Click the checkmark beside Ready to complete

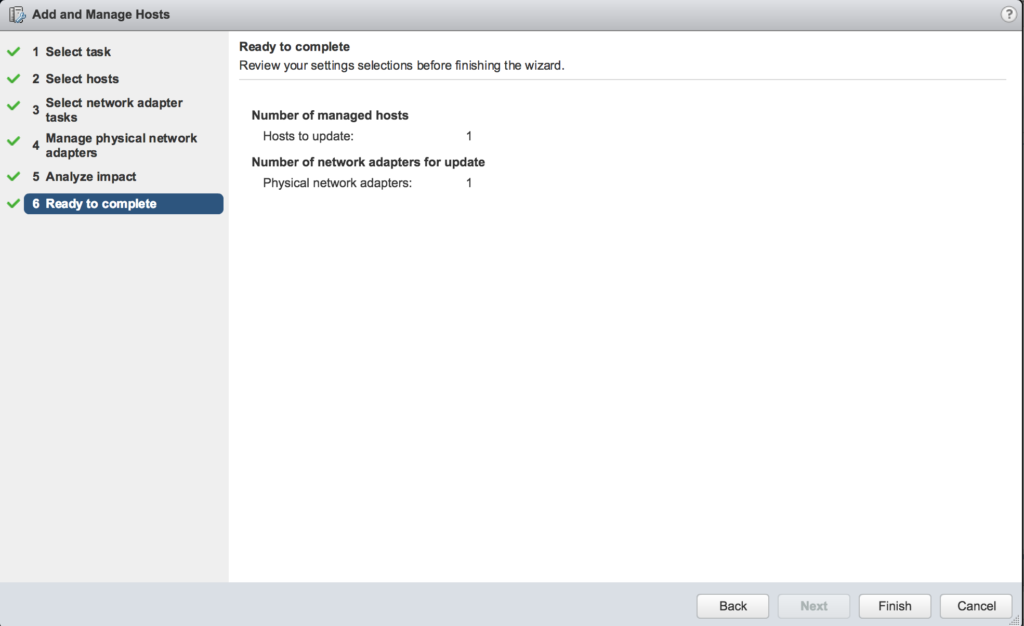14,204
